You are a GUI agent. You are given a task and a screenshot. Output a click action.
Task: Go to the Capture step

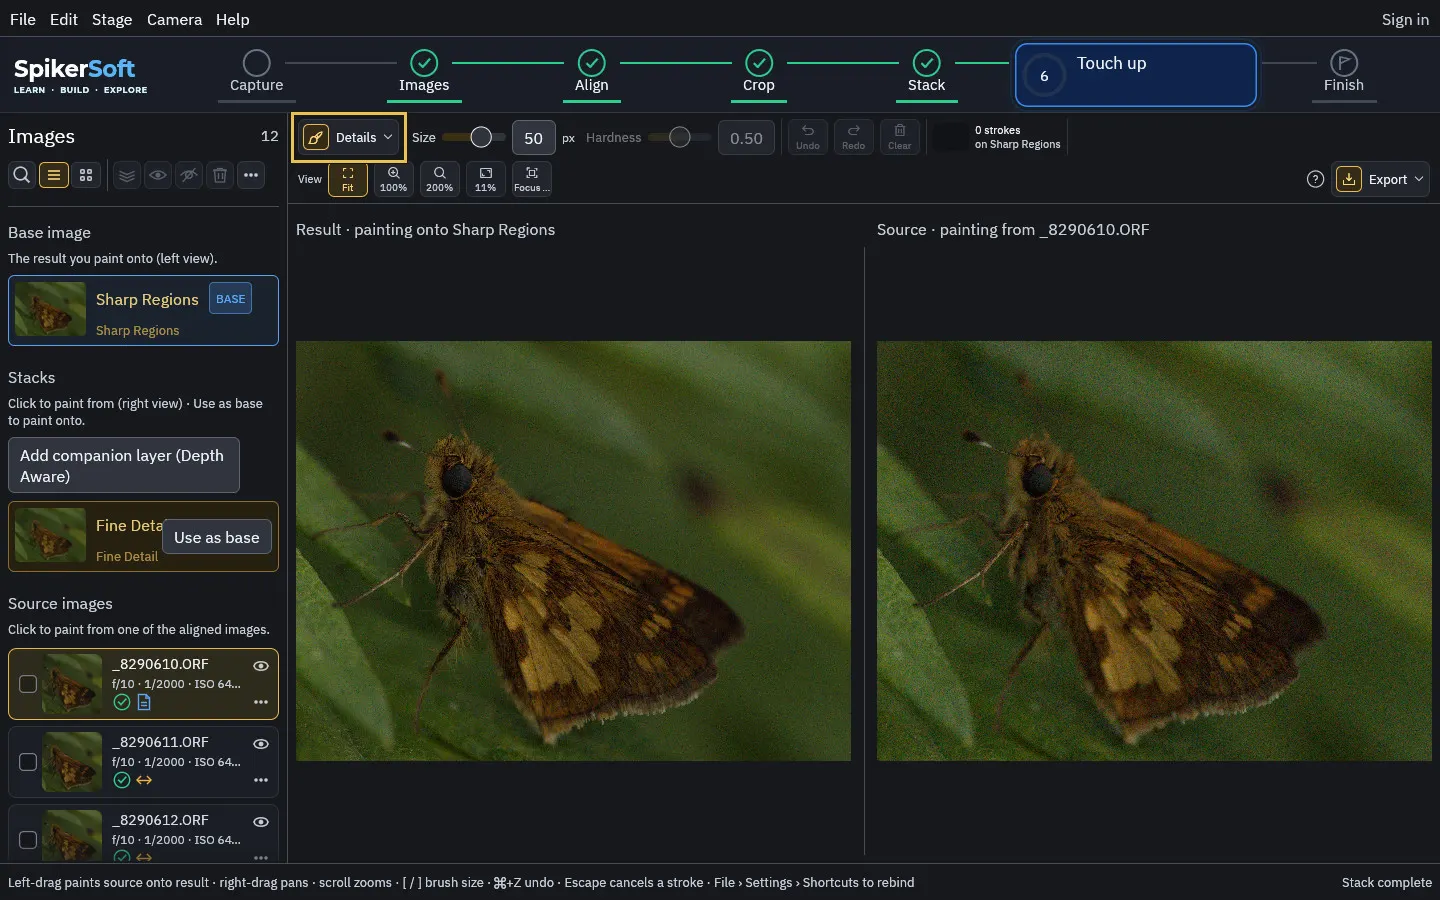pos(257,73)
